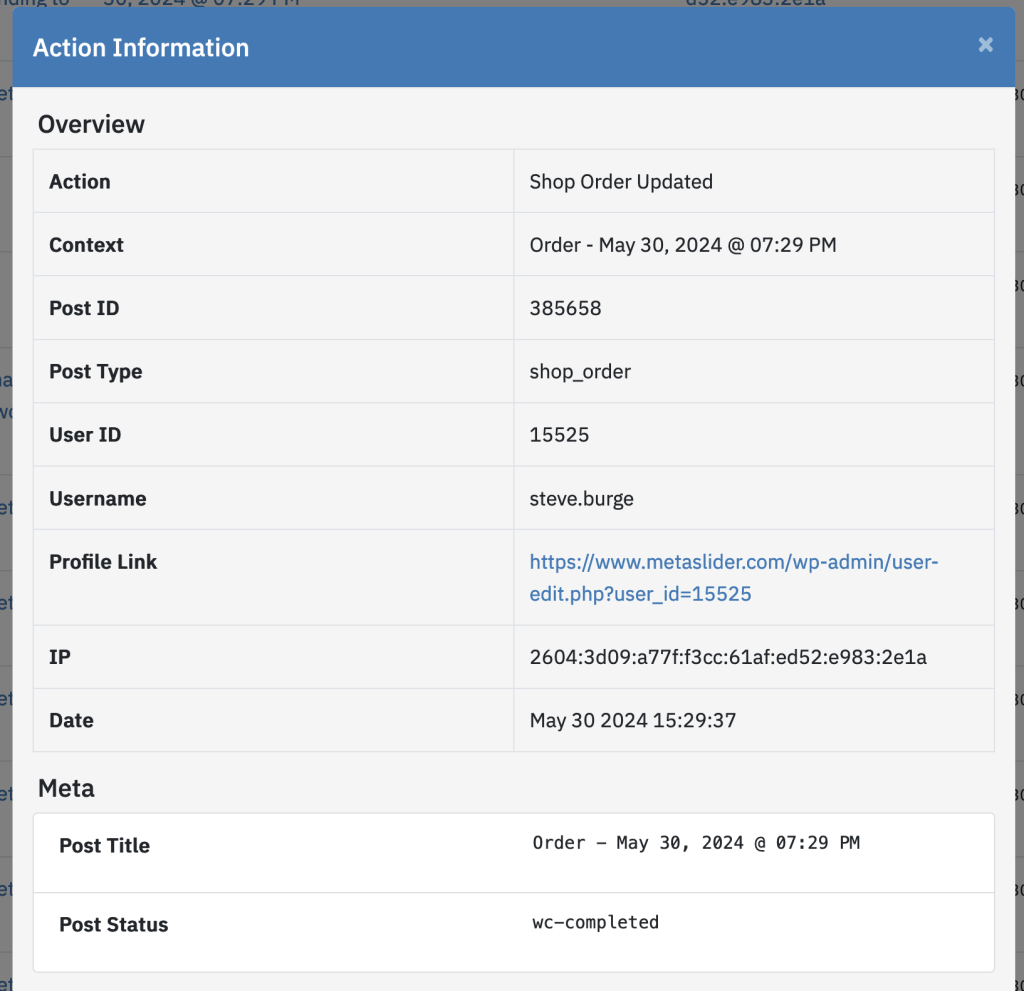This screenshot has width=1024, height=991.
Task: Select the Post Type row label
Action: pyautogui.click(x=95, y=371)
